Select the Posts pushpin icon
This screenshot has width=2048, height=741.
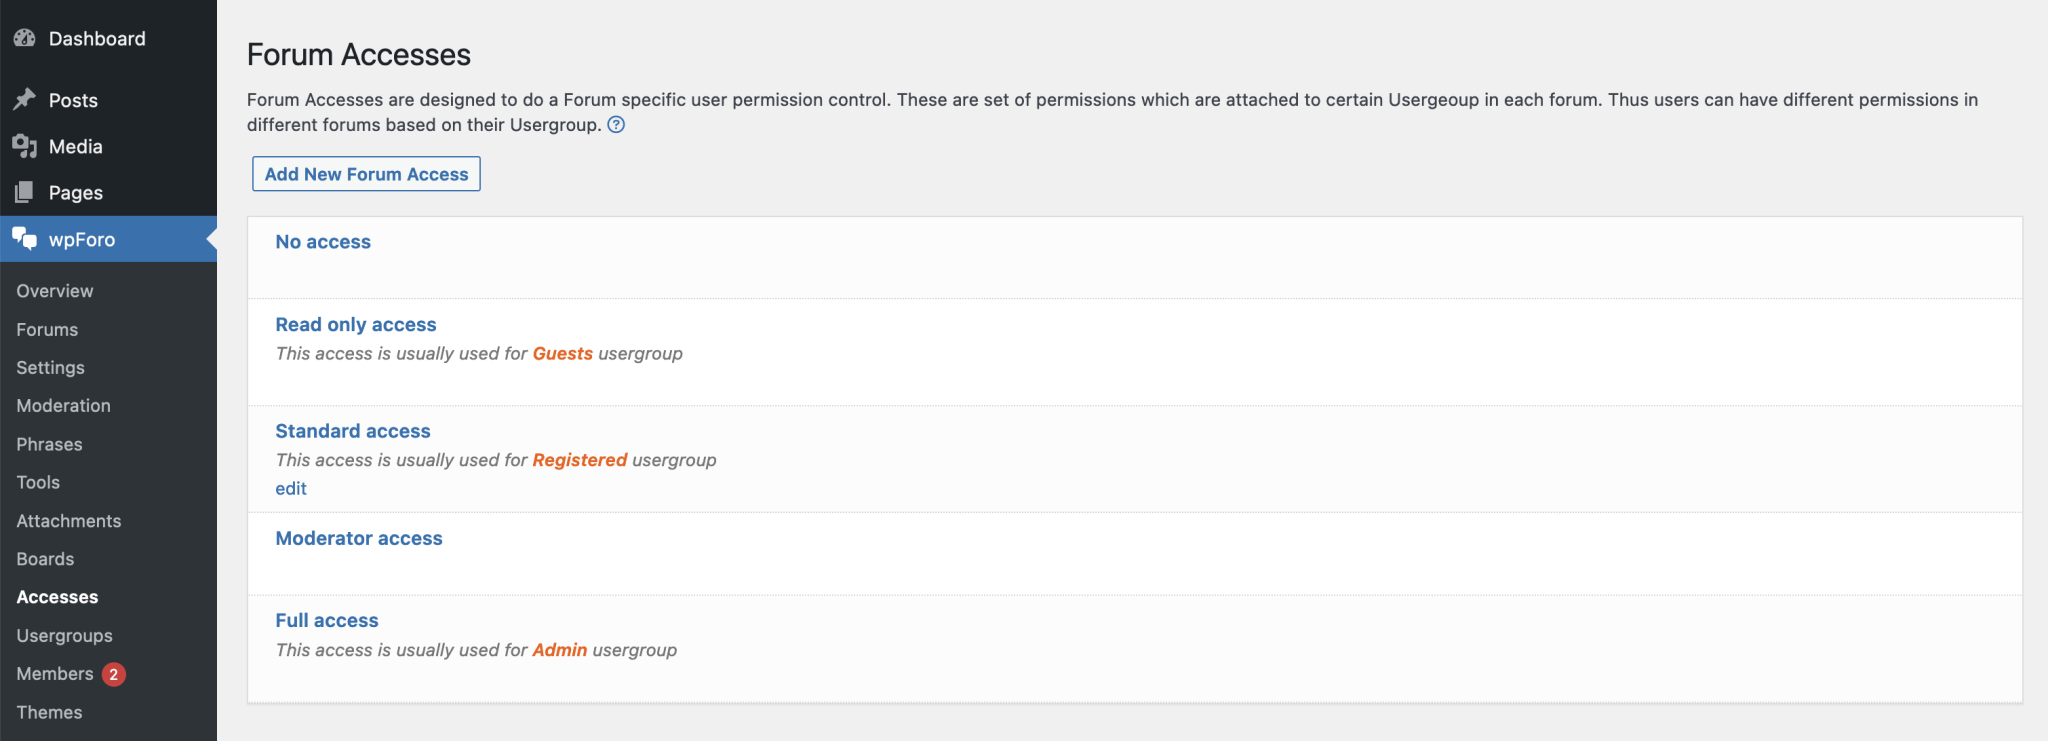coord(25,99)
